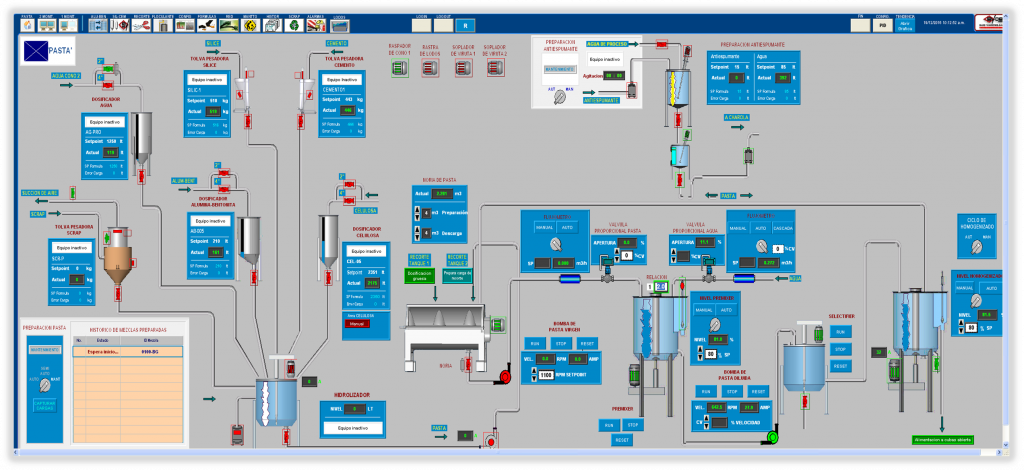Open the FORMULAS toolbar icon
Image resolution: width=1024 pixels, height=470 pixels.
[x=208, y=25]
